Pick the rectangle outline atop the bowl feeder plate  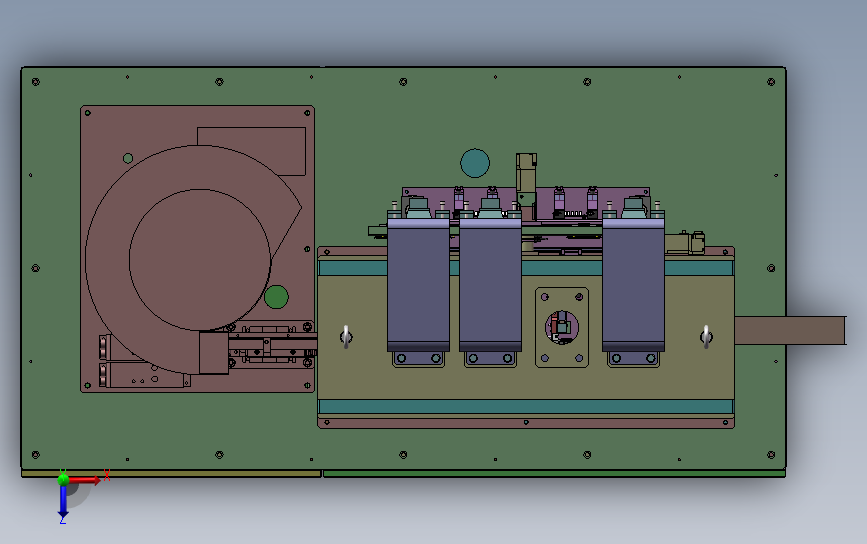(252, 151)
